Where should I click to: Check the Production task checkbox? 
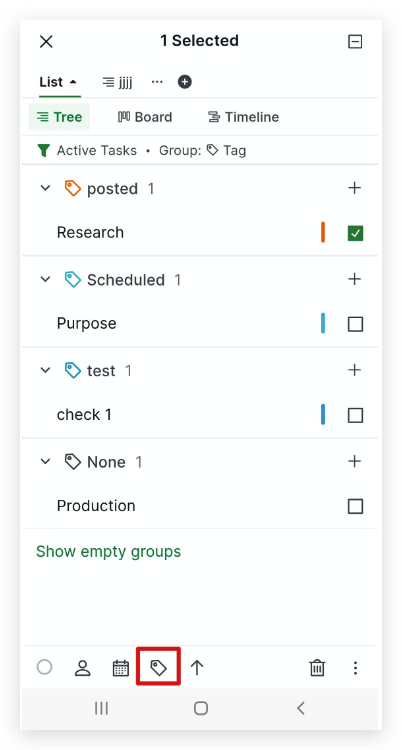[x=355, y=506]
